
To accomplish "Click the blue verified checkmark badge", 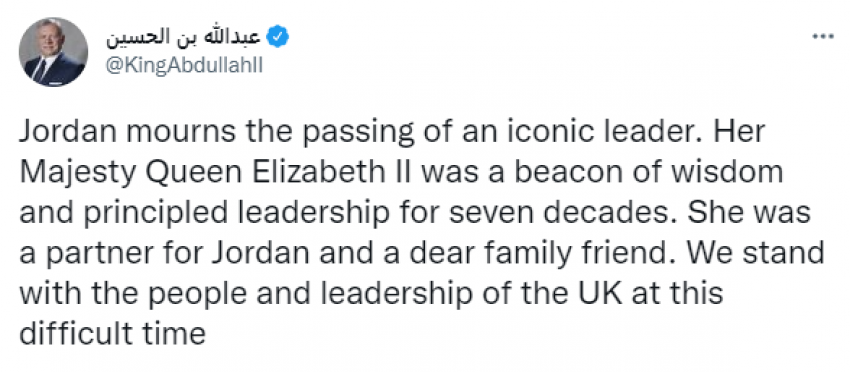I will pyautogui.click(x=279, y=37).
